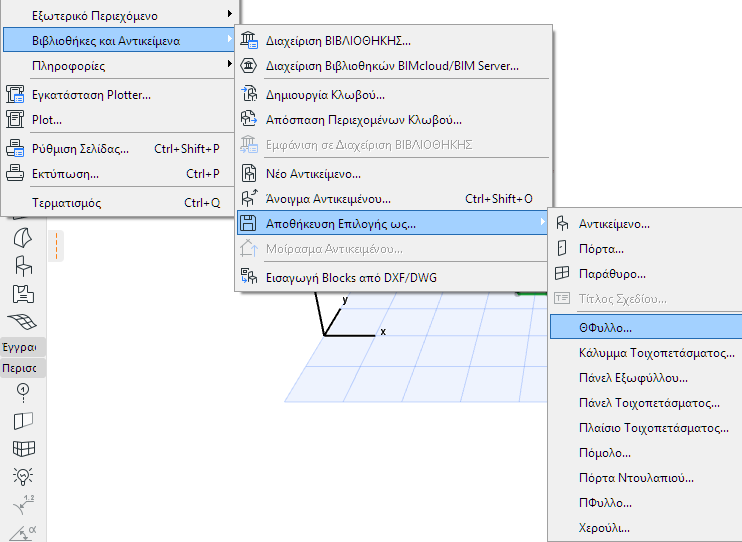The height and width of the screenshot is (542, 742).
Task: Choose Plot... from the menu
Action: [x=119, y=120]
